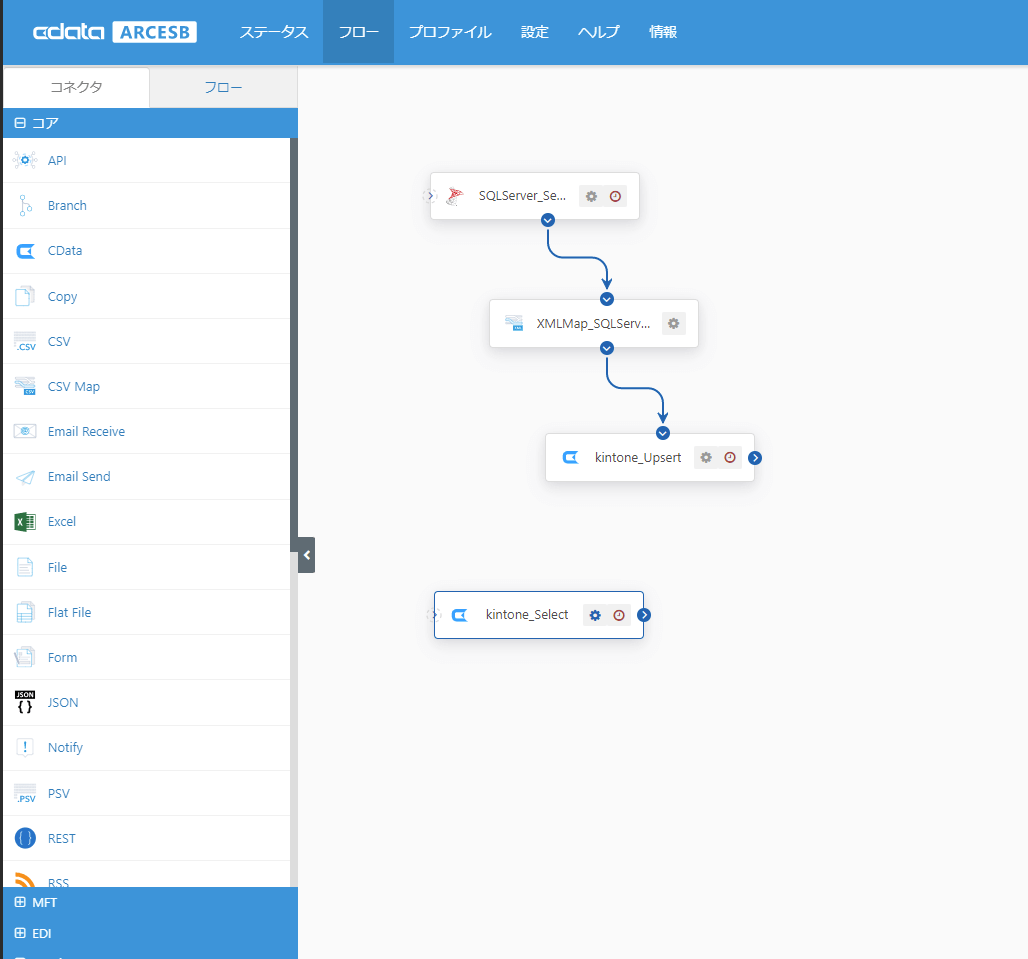Select the Notify connector icon
1028x959 pixels.
click(25, 747)
